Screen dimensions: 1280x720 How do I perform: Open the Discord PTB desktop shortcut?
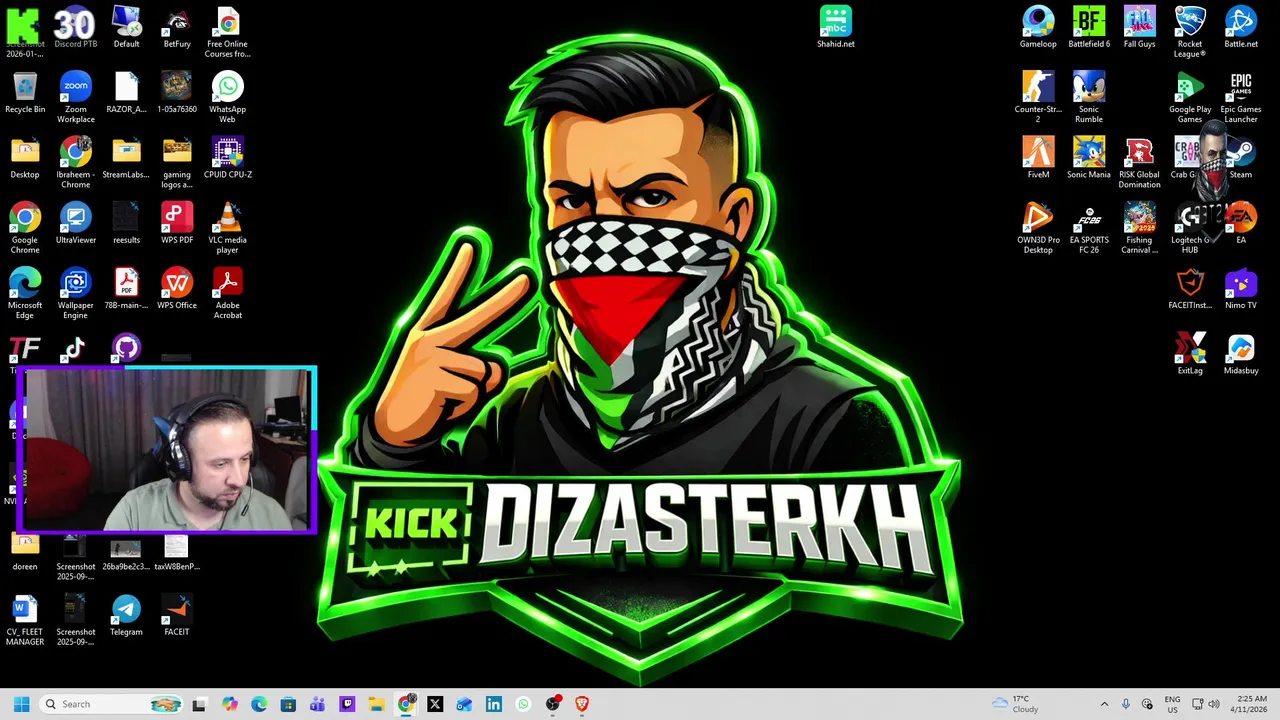[75, 28]
